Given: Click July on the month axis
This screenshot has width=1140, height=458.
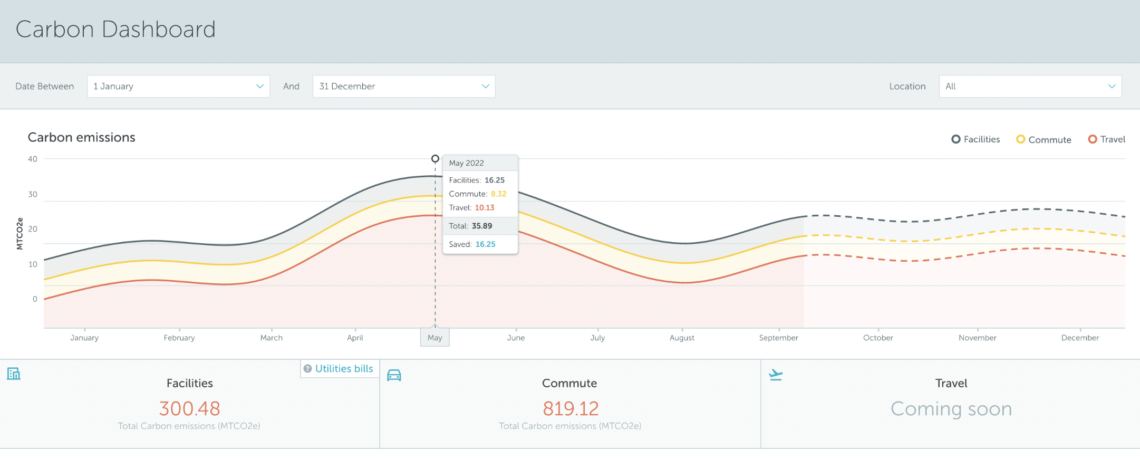Looking at the screenshot, I should 598,338.
